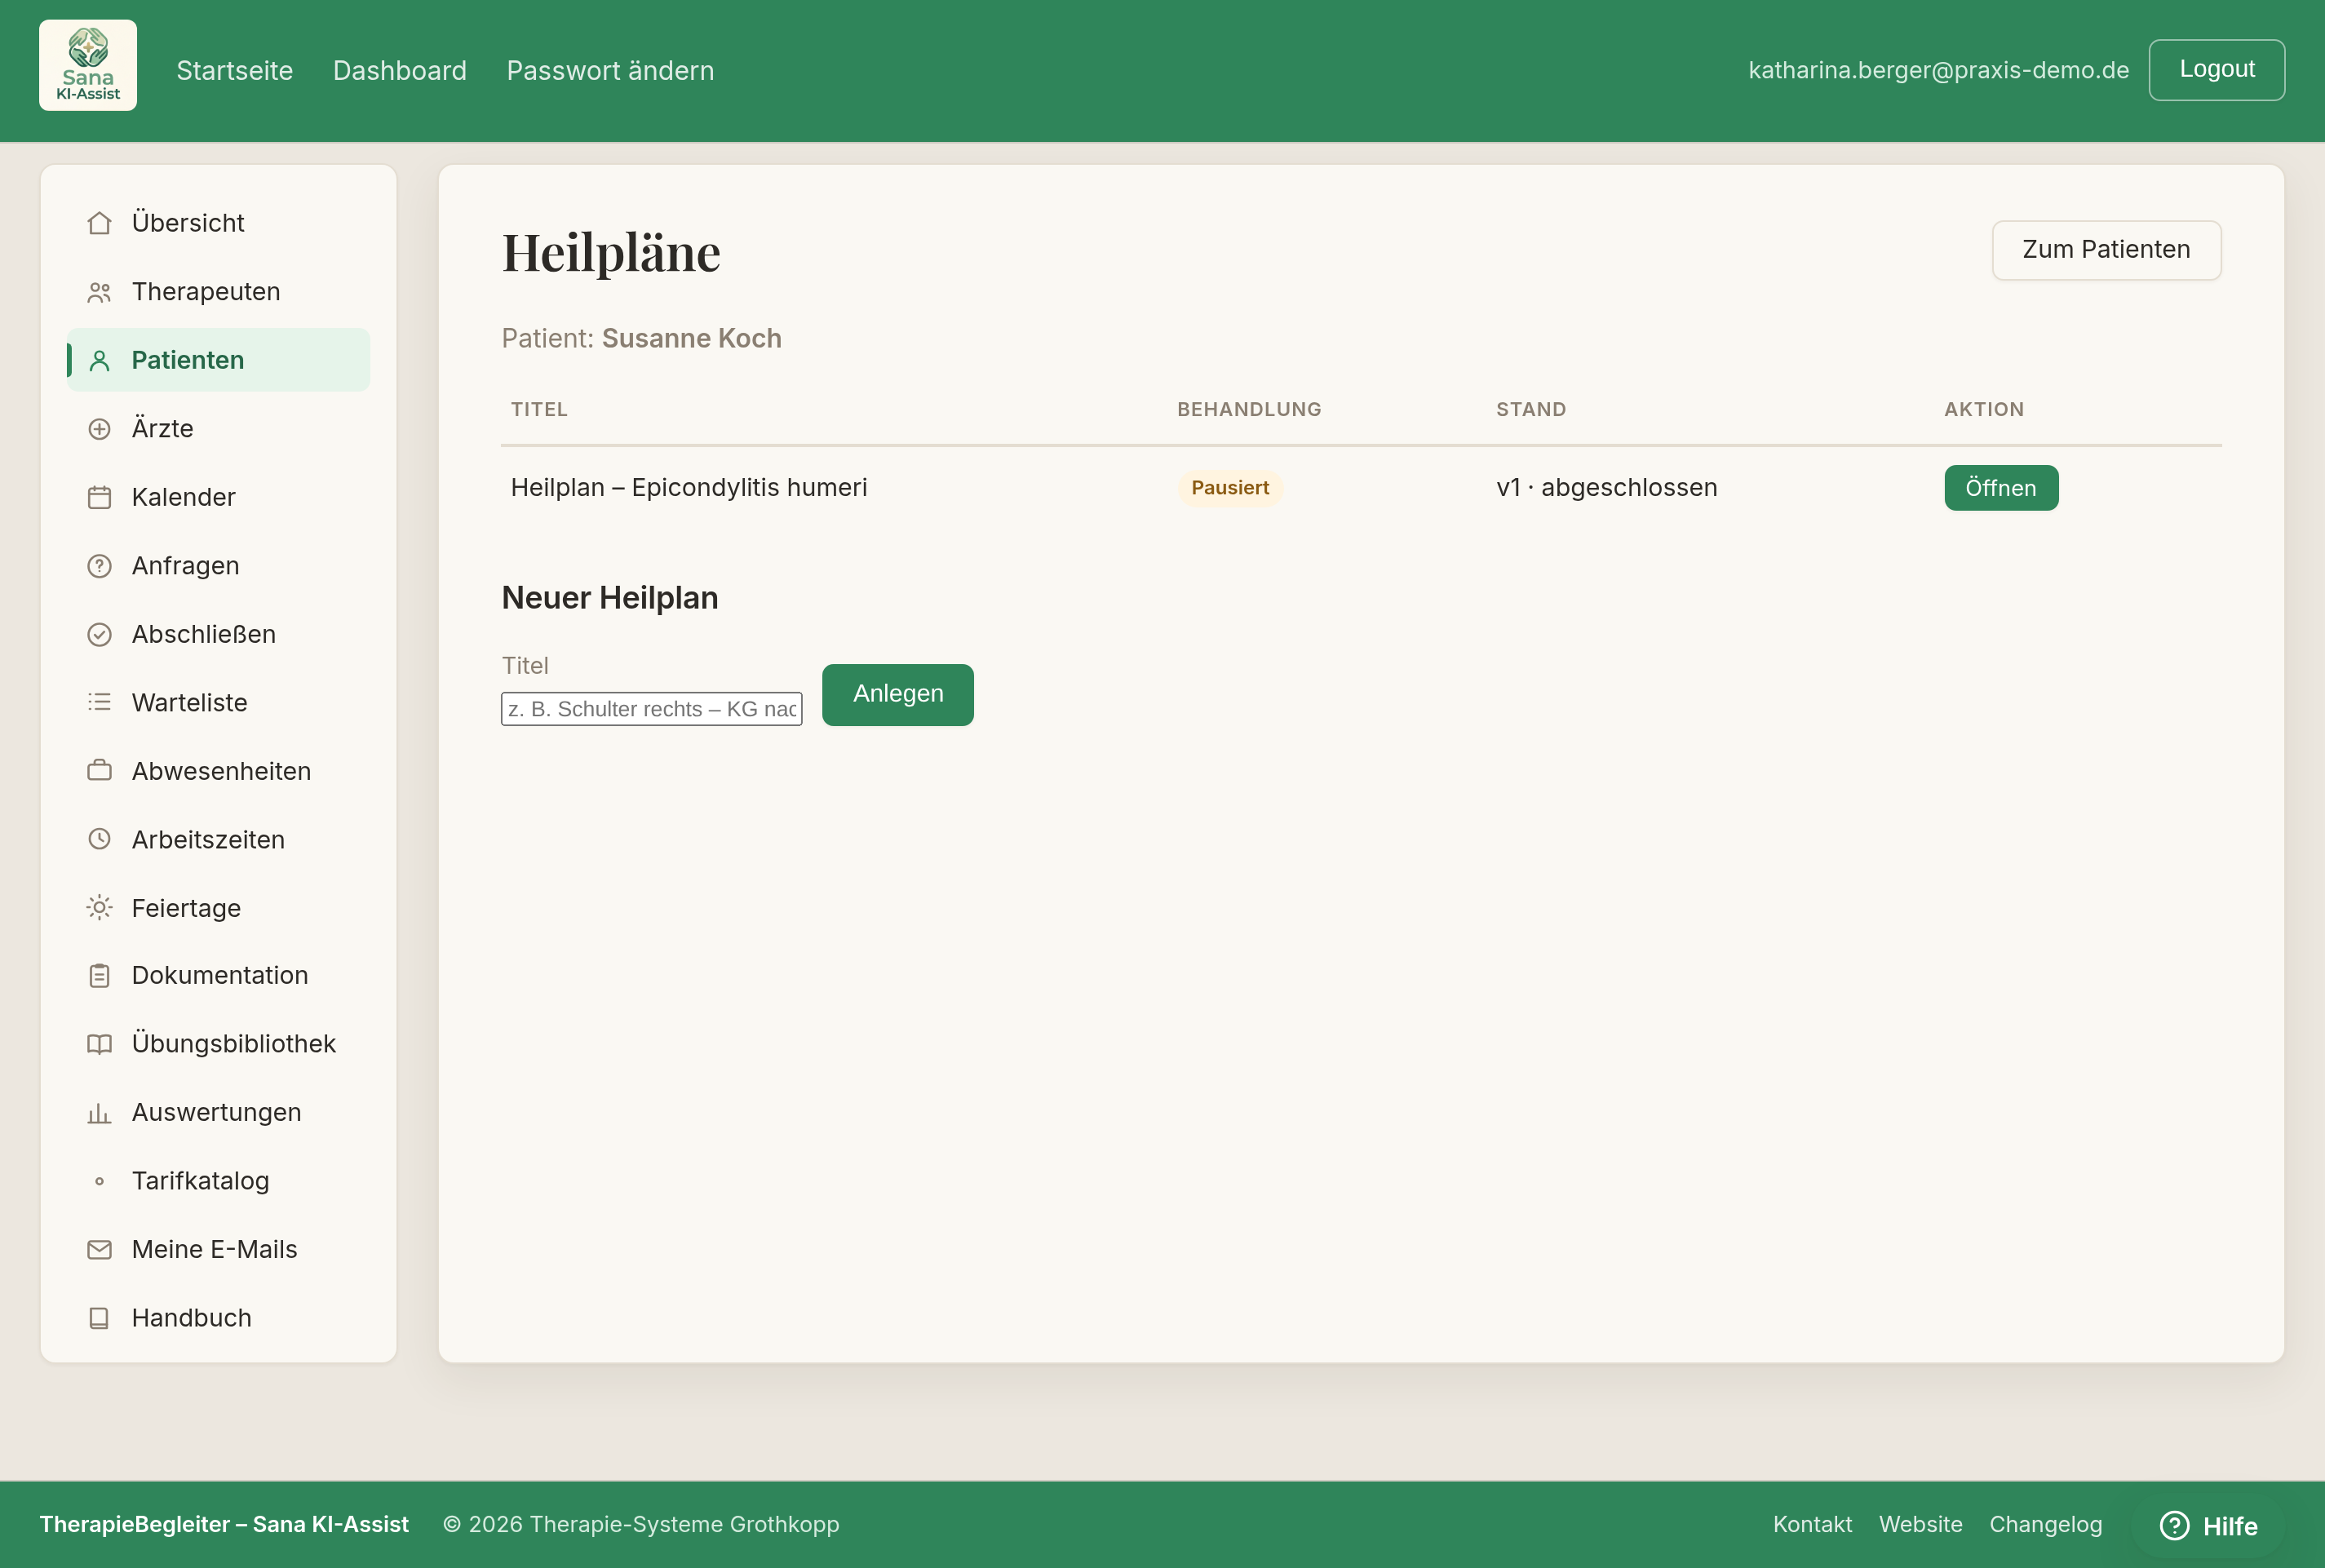Screen dimensions: 2325x1568
Task: Click the list icon beside Warteliste
Action: click(x=99, y=703)
